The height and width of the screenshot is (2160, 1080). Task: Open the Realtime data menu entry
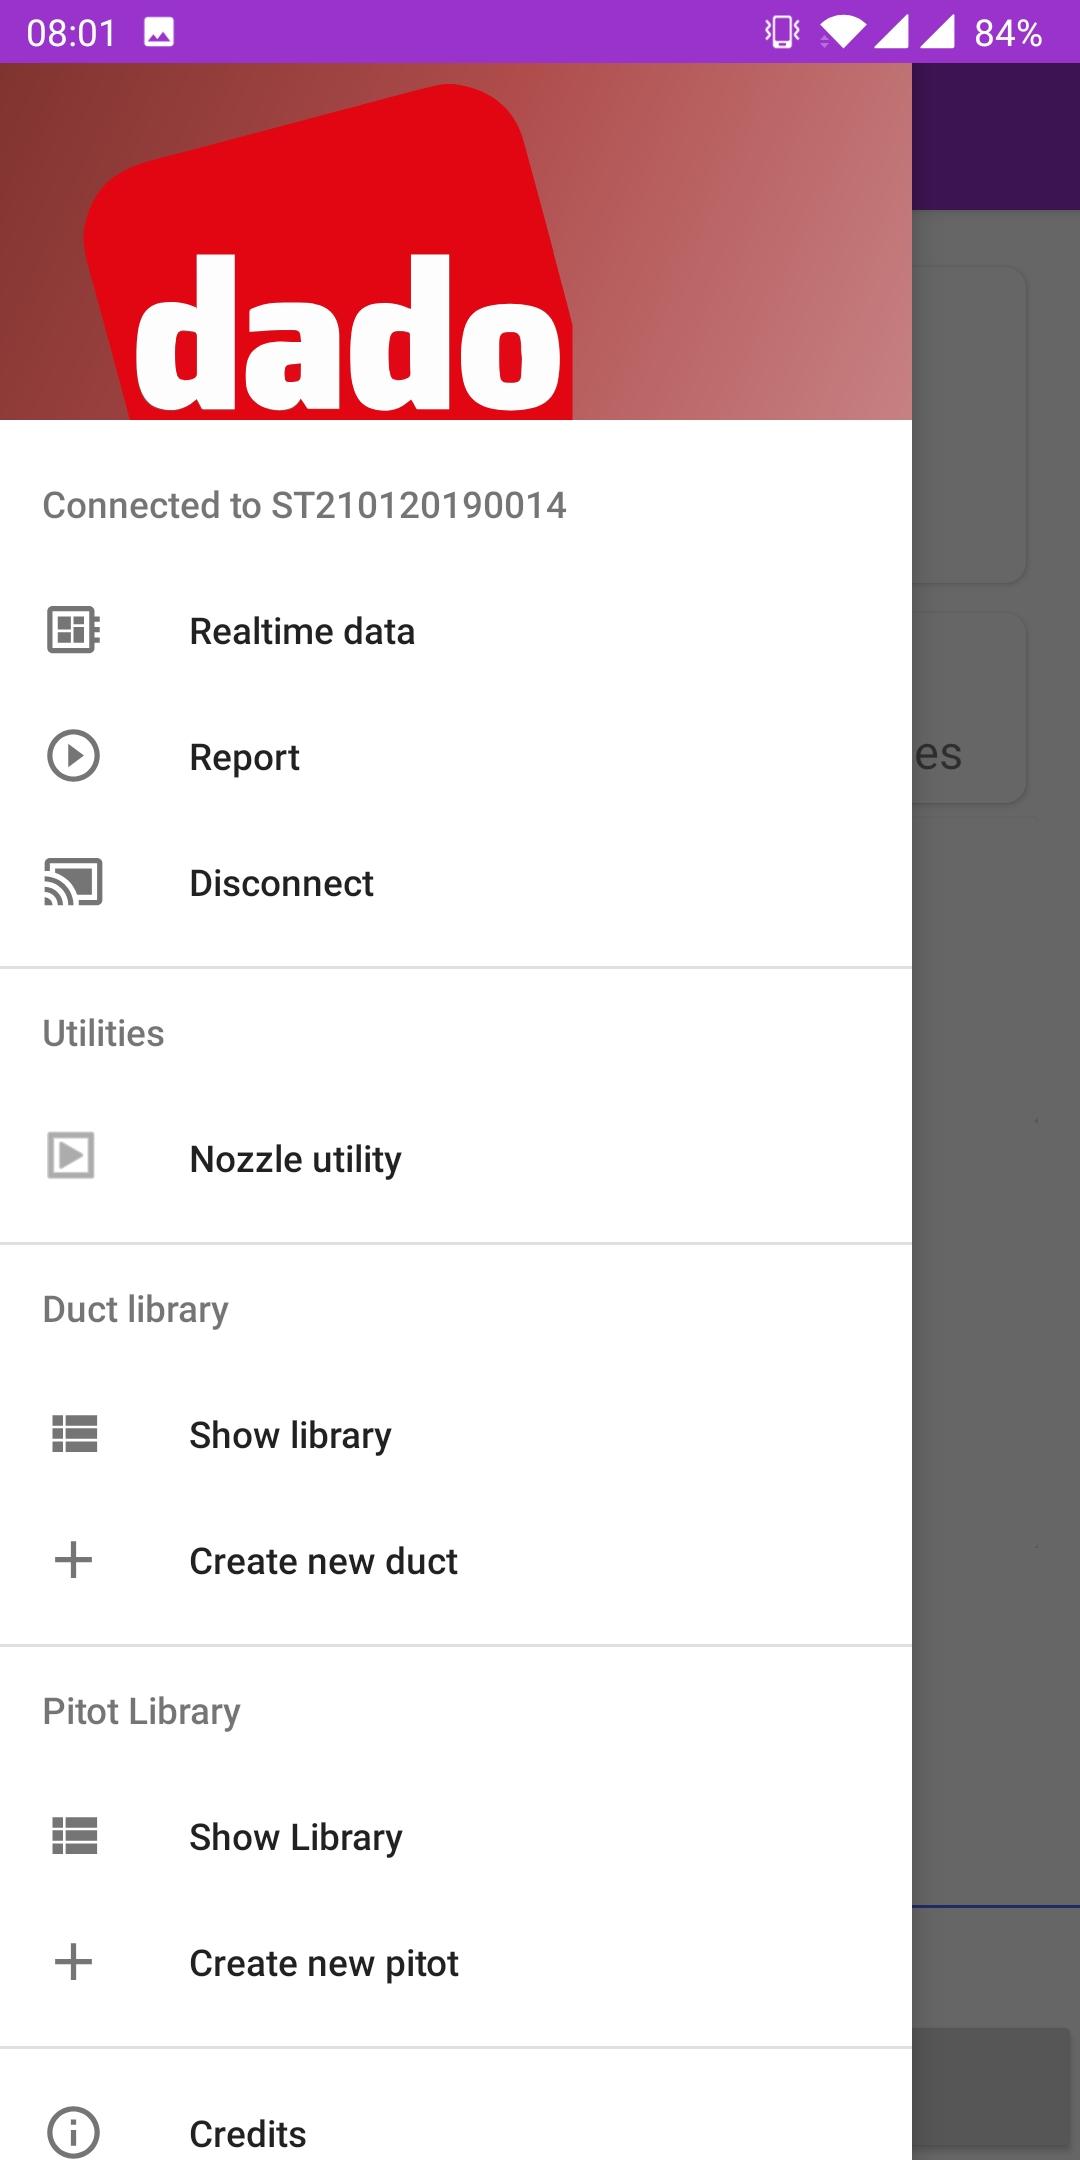302,632
